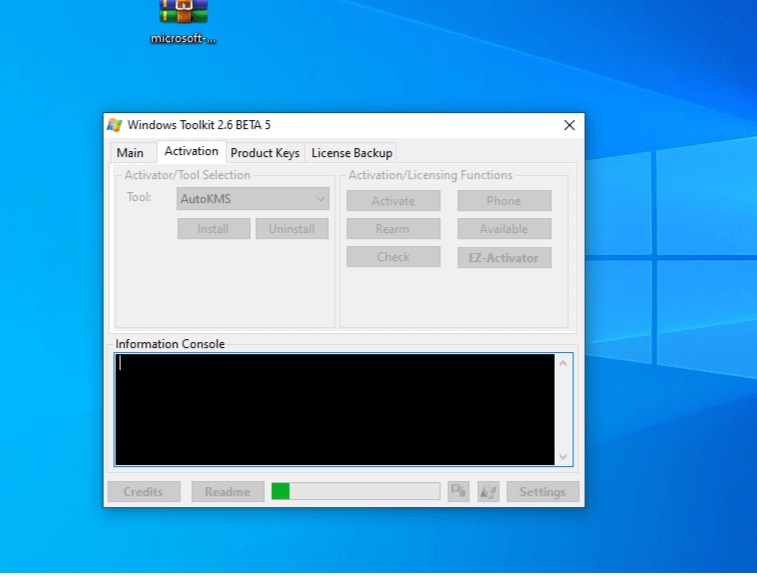The width and height of the screenshot is (757, 575).
Task: Open the Credits dialog
Action: (143, 491)
